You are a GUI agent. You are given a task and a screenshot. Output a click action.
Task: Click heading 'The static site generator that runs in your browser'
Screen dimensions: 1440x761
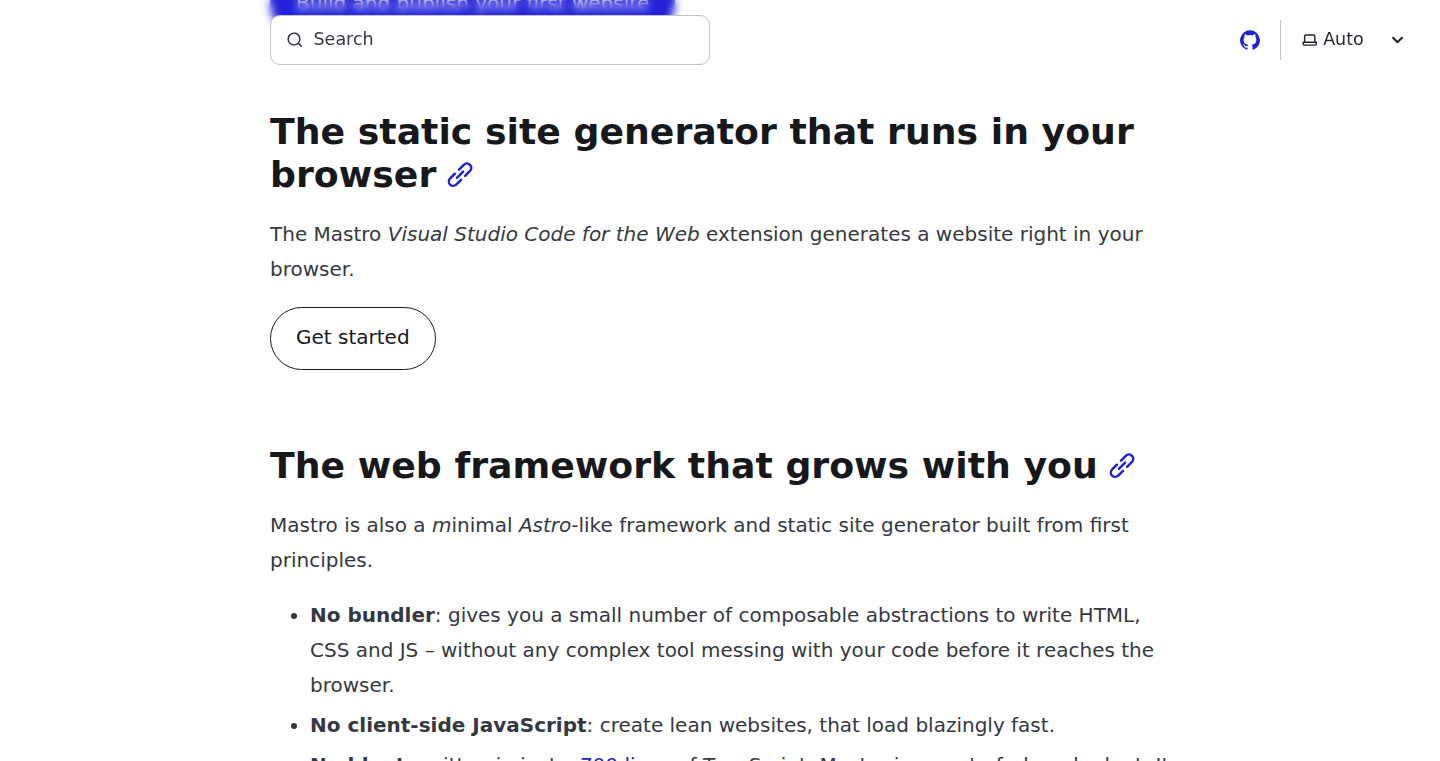click(x=702, y=153)
